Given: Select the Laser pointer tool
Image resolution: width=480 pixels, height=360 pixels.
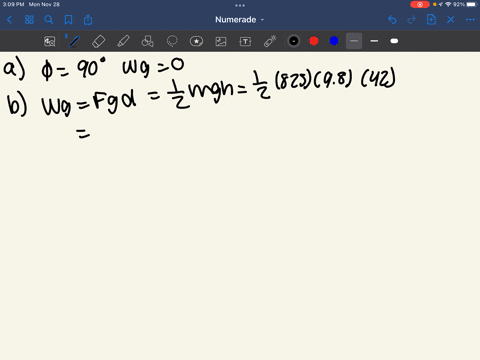Looking at the screenshot, I should pyautogui.click(x=270, y=41).
